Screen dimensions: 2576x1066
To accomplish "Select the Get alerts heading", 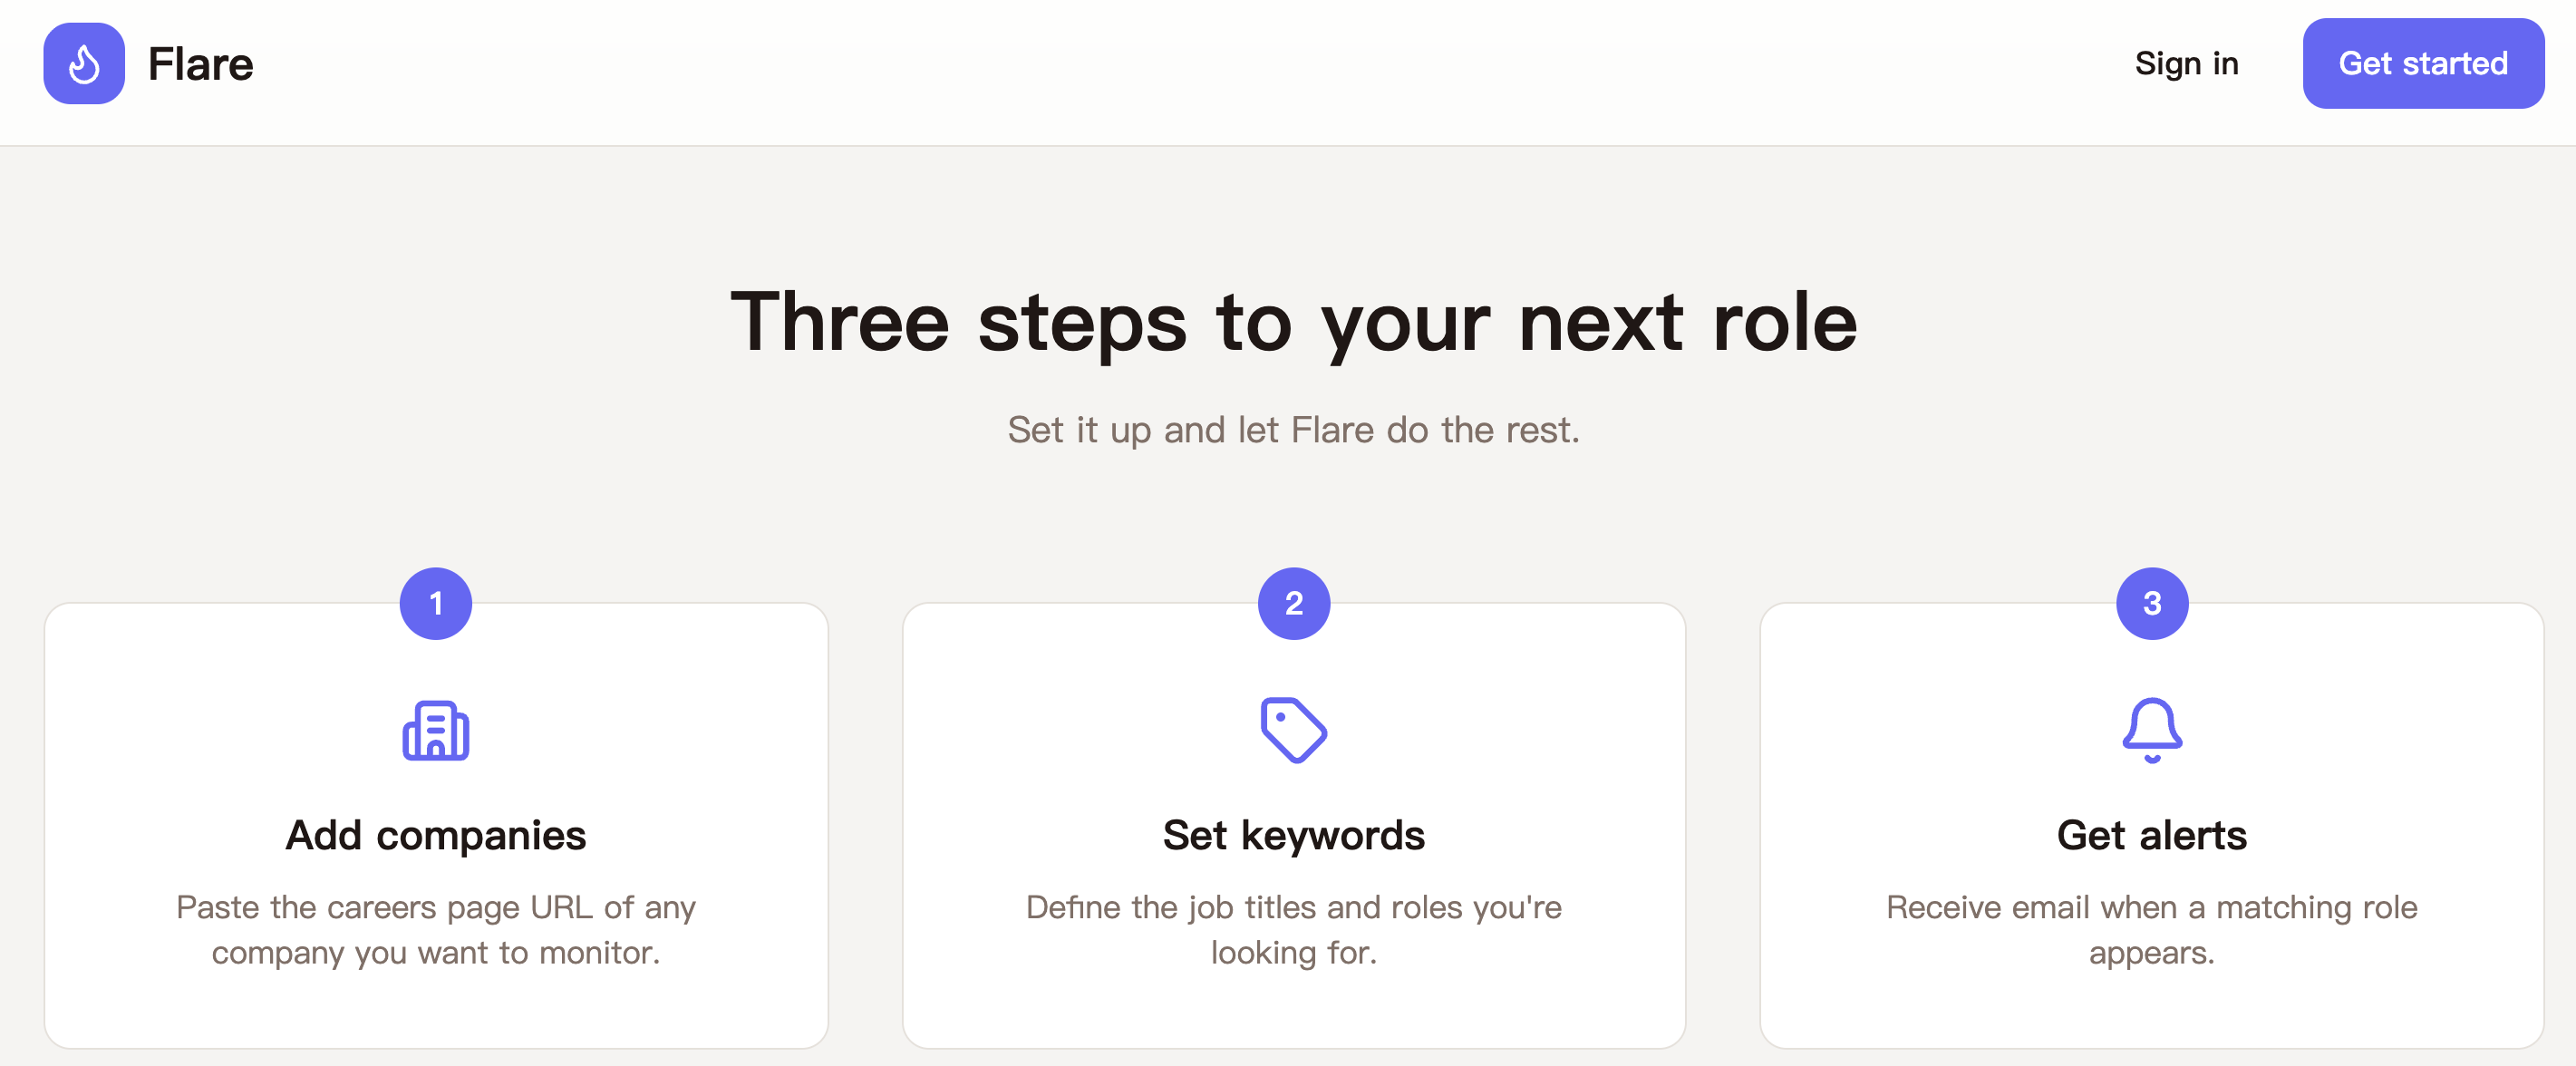I will tap(2152, 835).
